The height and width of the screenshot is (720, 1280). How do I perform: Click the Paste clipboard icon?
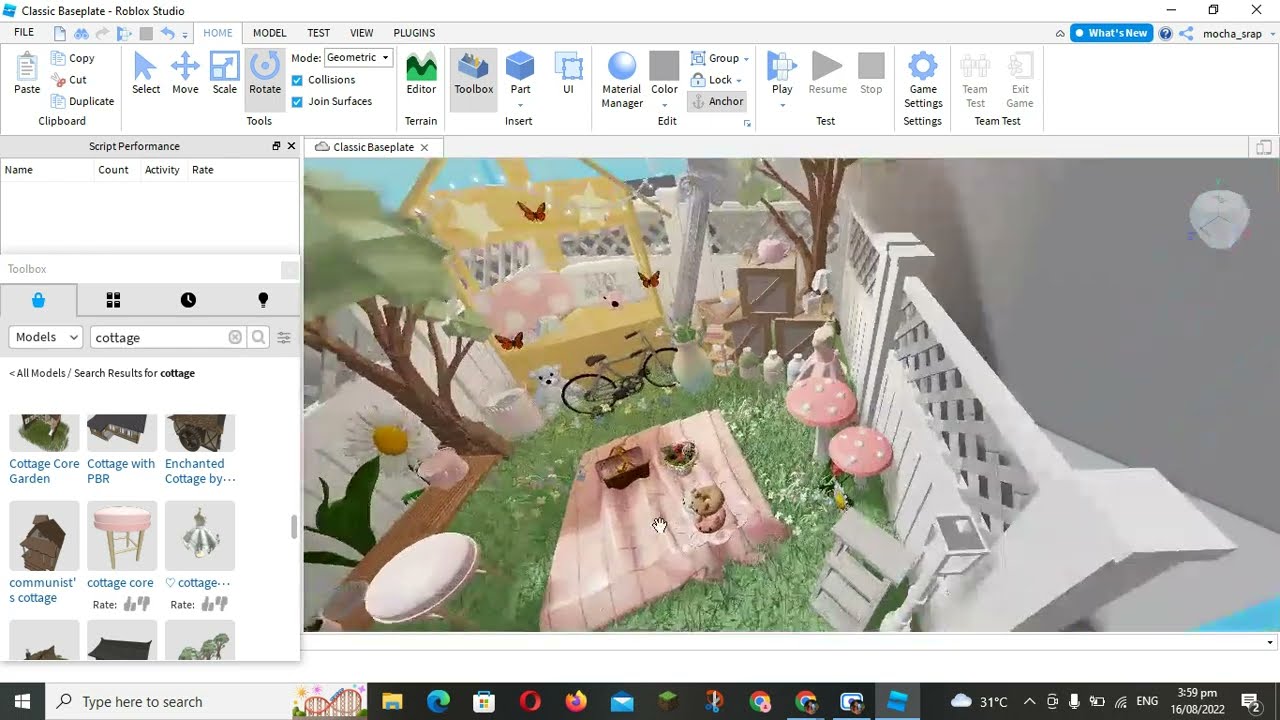(x=27, y=72)
